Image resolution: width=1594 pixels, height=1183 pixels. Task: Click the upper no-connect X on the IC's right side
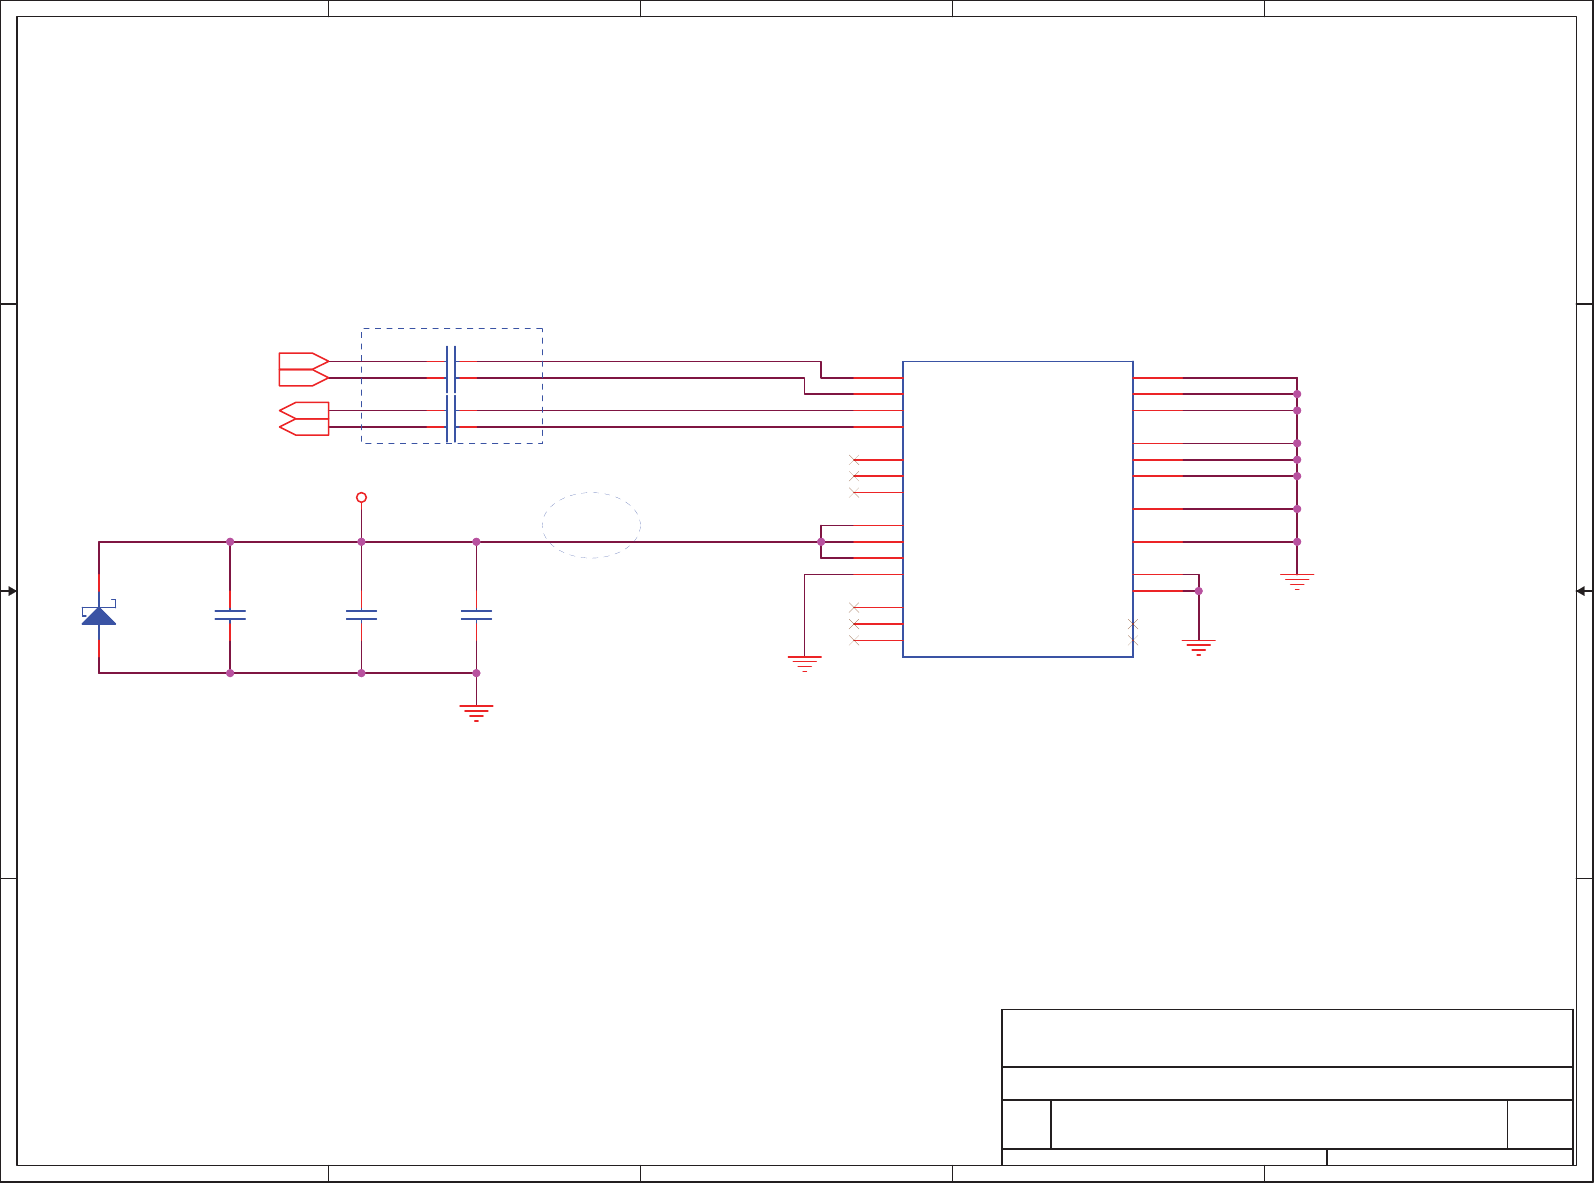pyautogui.click(x=1133, y=624)
